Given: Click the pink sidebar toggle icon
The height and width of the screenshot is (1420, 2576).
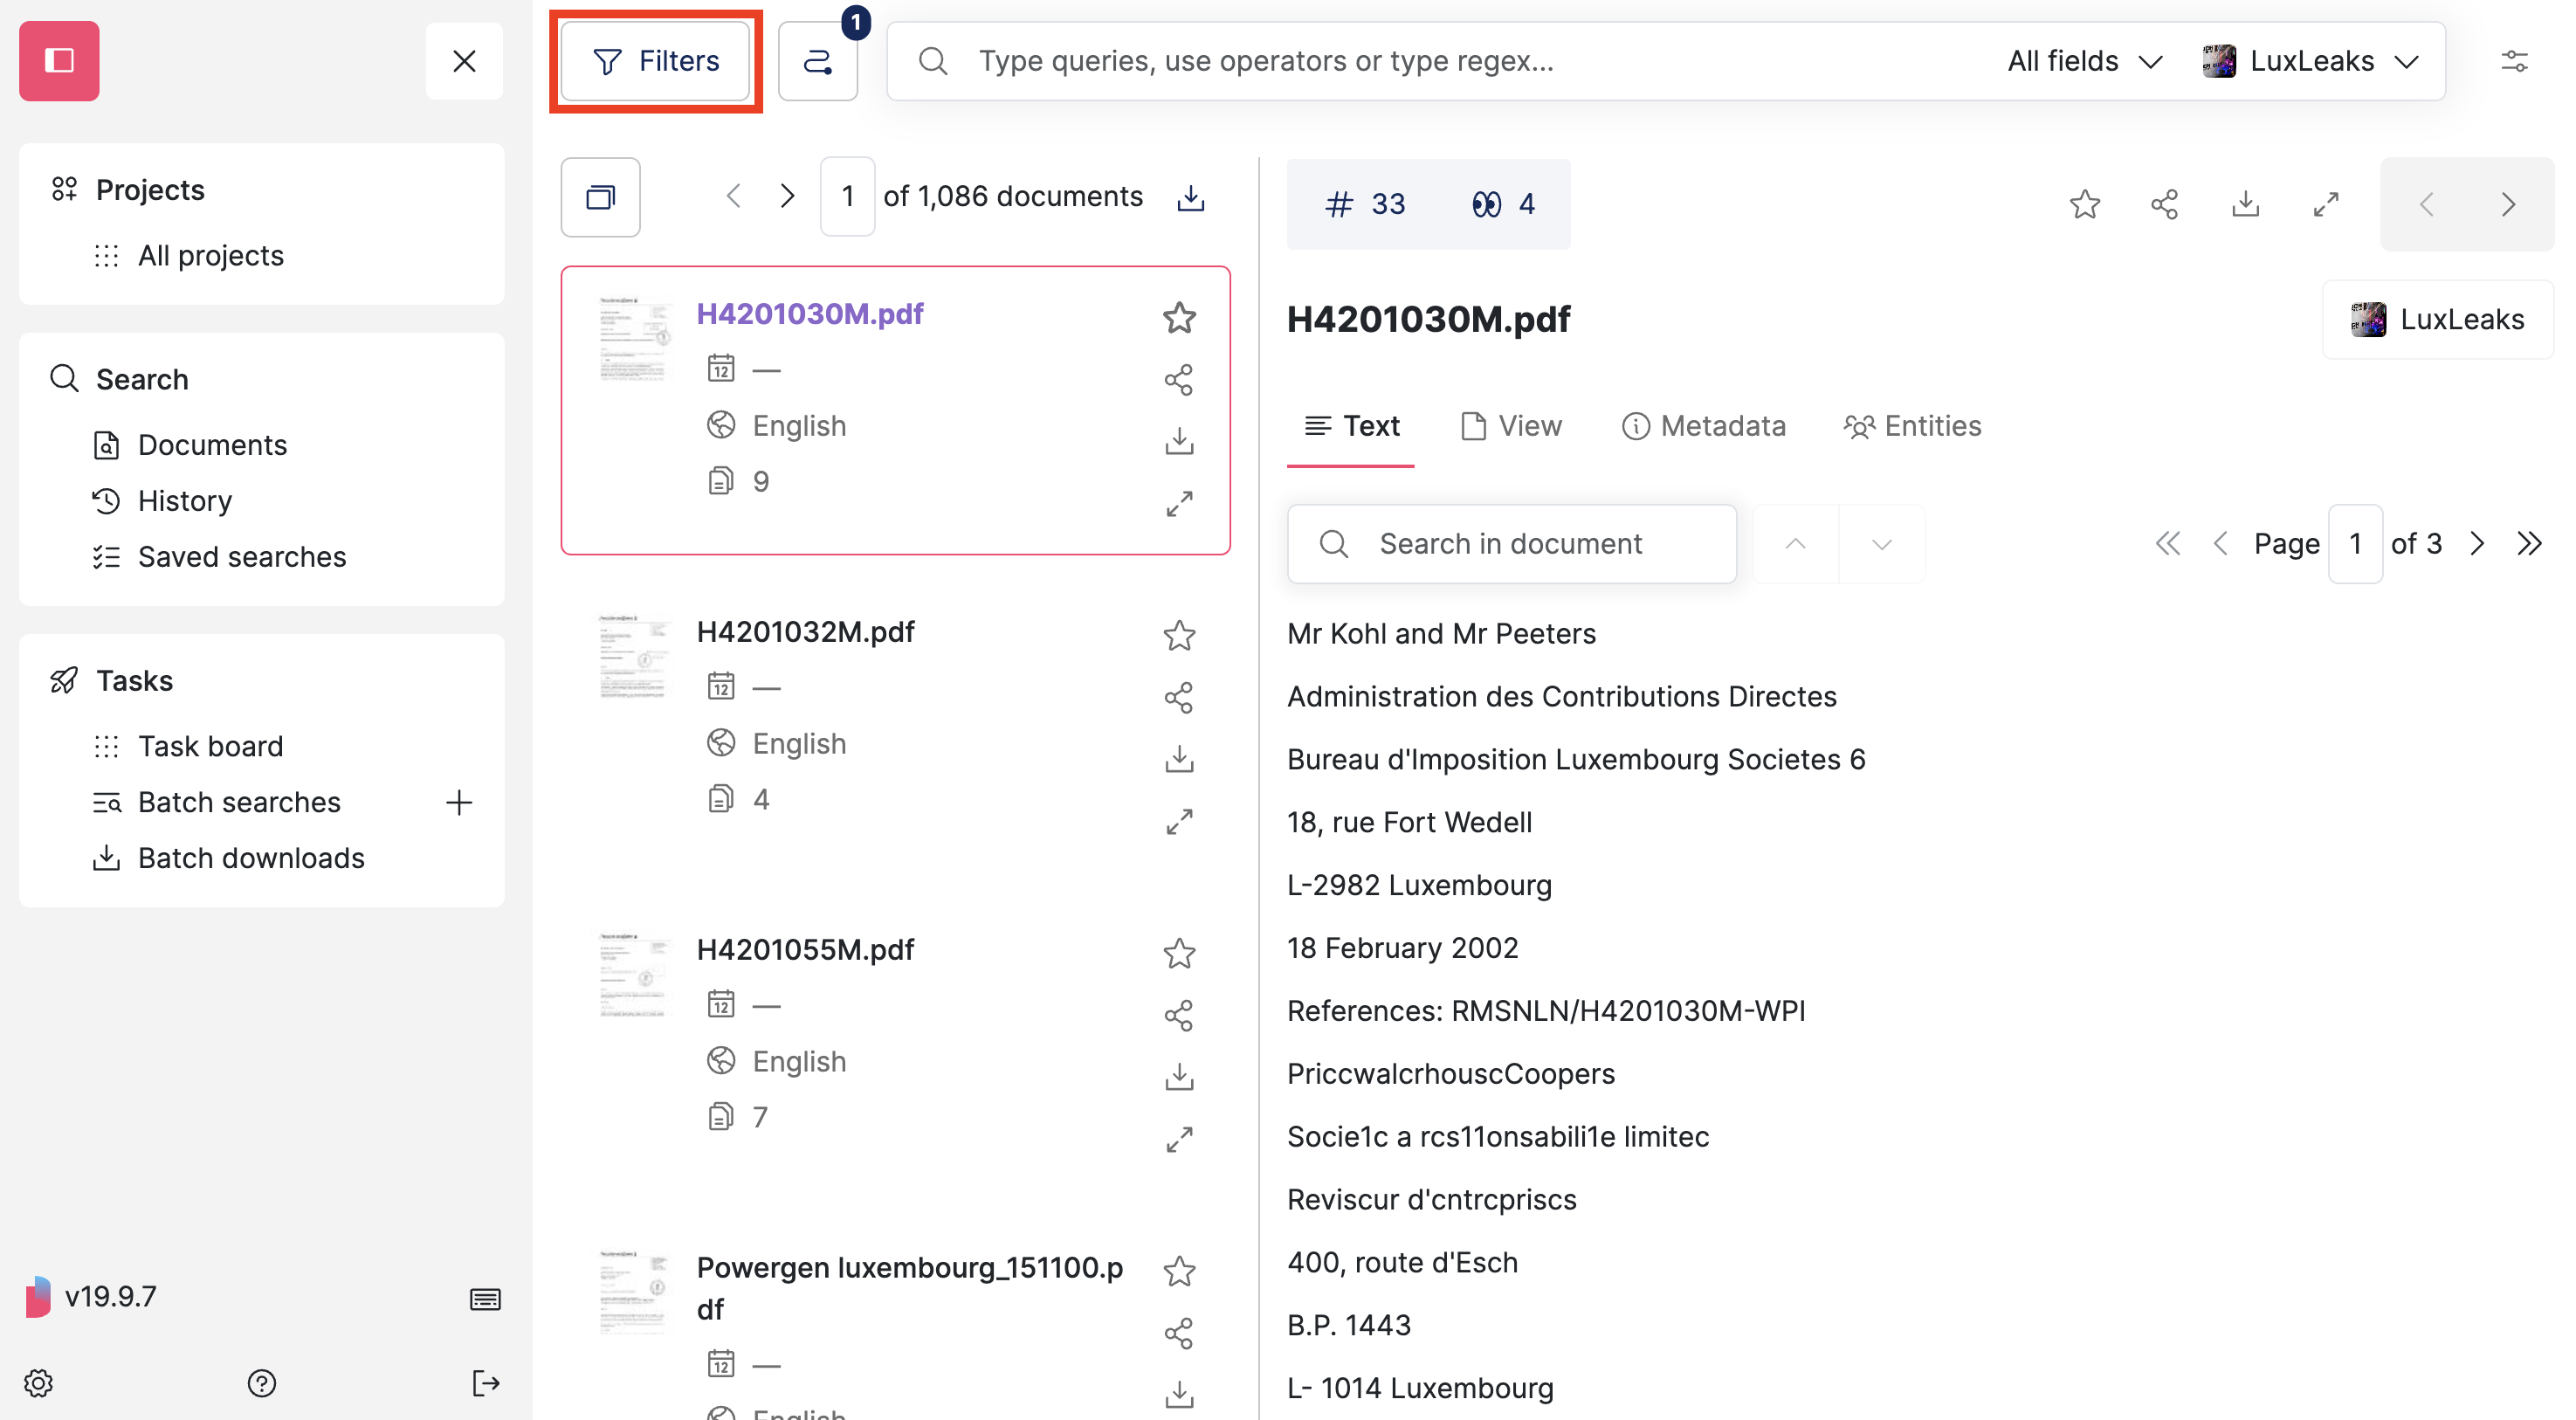Looking at the screenshot, I should coord(59,60).
